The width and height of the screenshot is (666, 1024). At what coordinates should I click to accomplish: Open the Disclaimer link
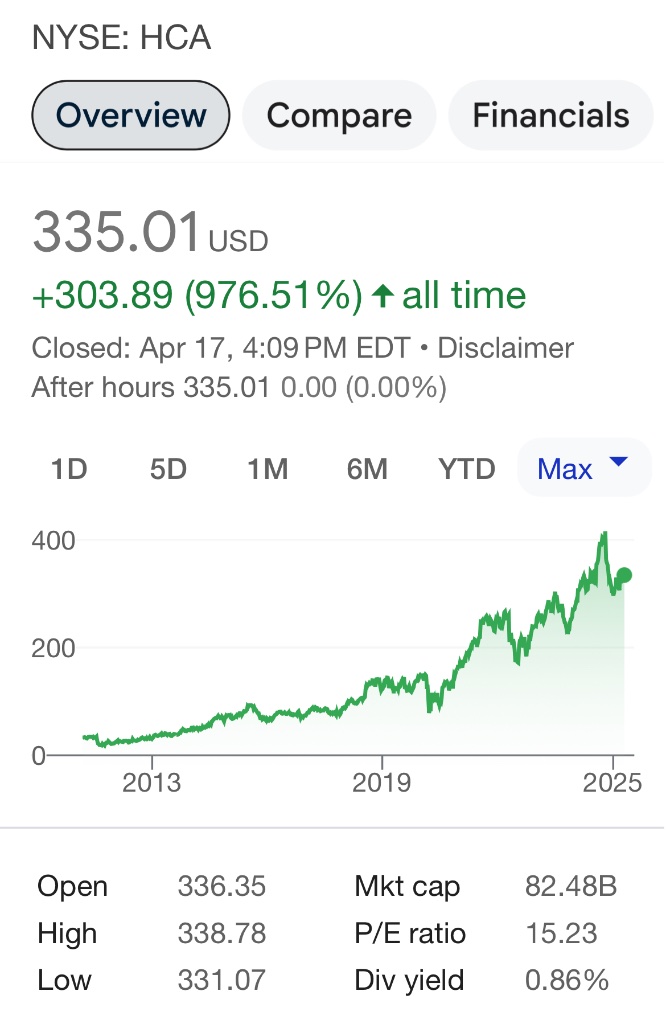[505, 348]
